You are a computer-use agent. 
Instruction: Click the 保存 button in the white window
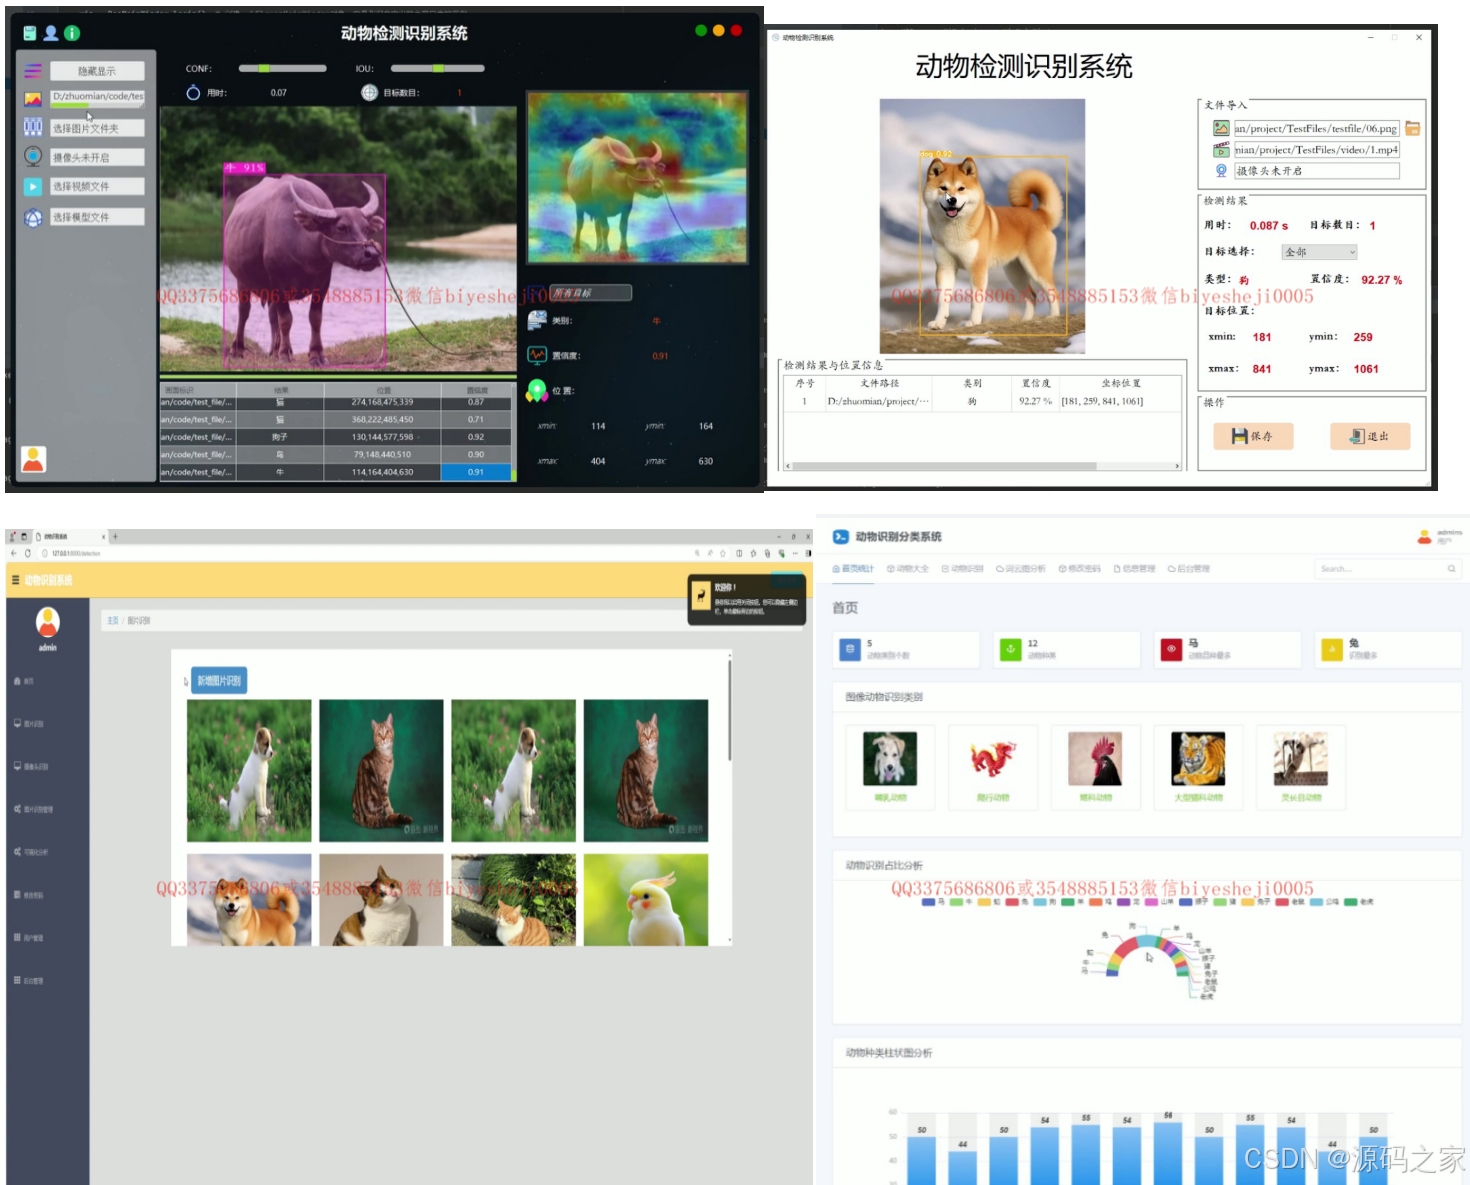(1253, 436)
